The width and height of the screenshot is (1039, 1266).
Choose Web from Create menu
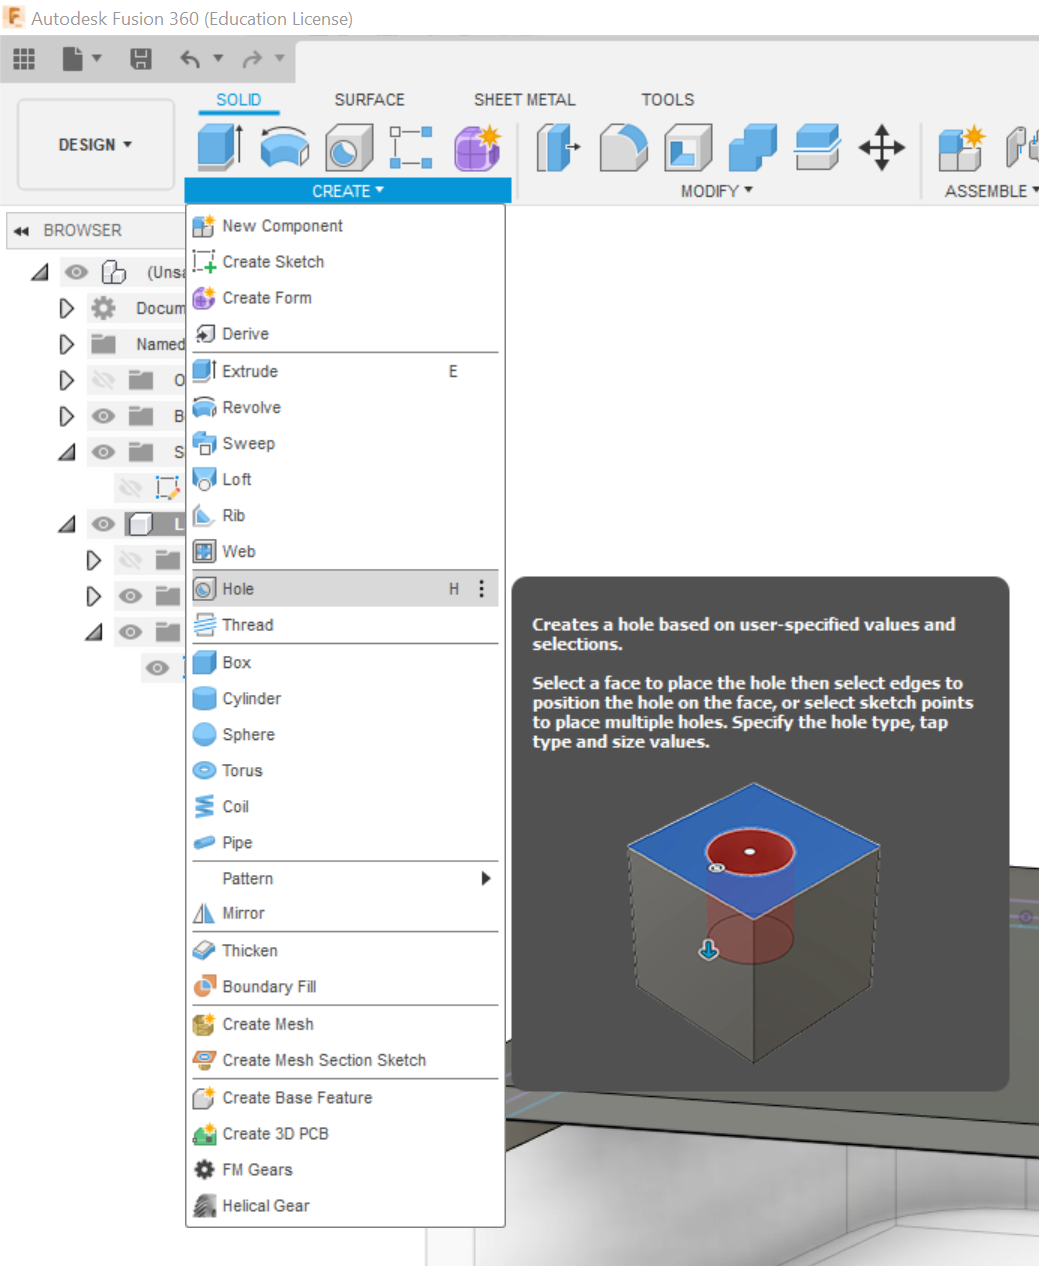tap(345, 551)
